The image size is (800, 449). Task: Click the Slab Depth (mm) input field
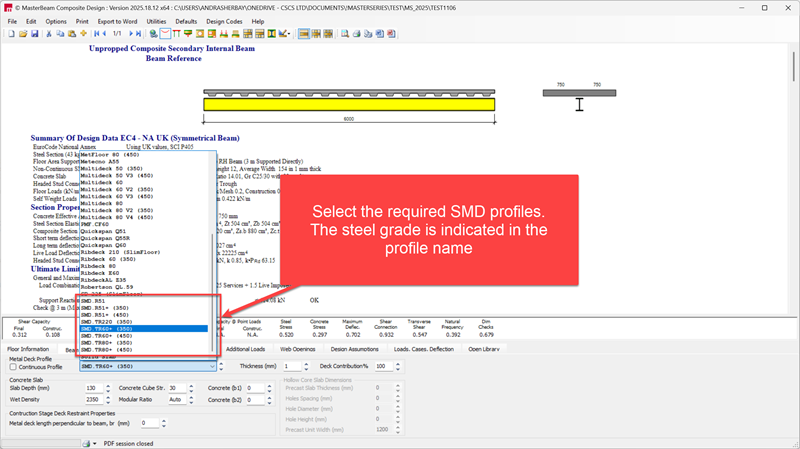tap(94, 388)
